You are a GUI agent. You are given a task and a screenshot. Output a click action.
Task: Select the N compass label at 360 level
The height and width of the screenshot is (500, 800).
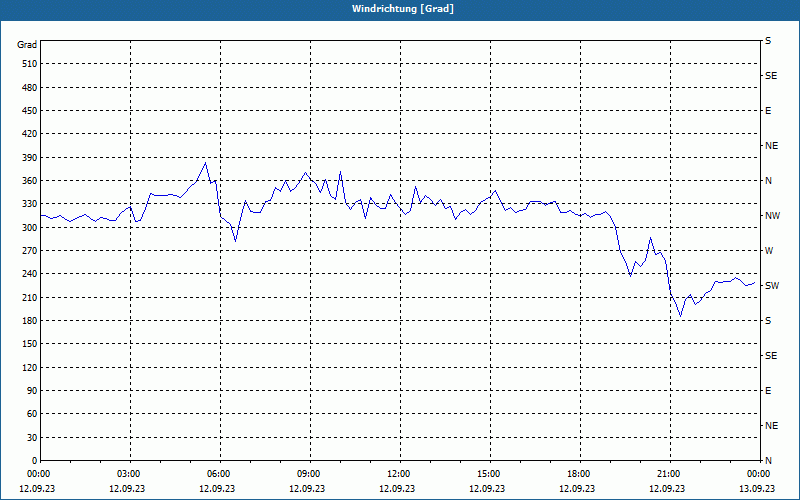pyautogui.click(x=768, y=181)
